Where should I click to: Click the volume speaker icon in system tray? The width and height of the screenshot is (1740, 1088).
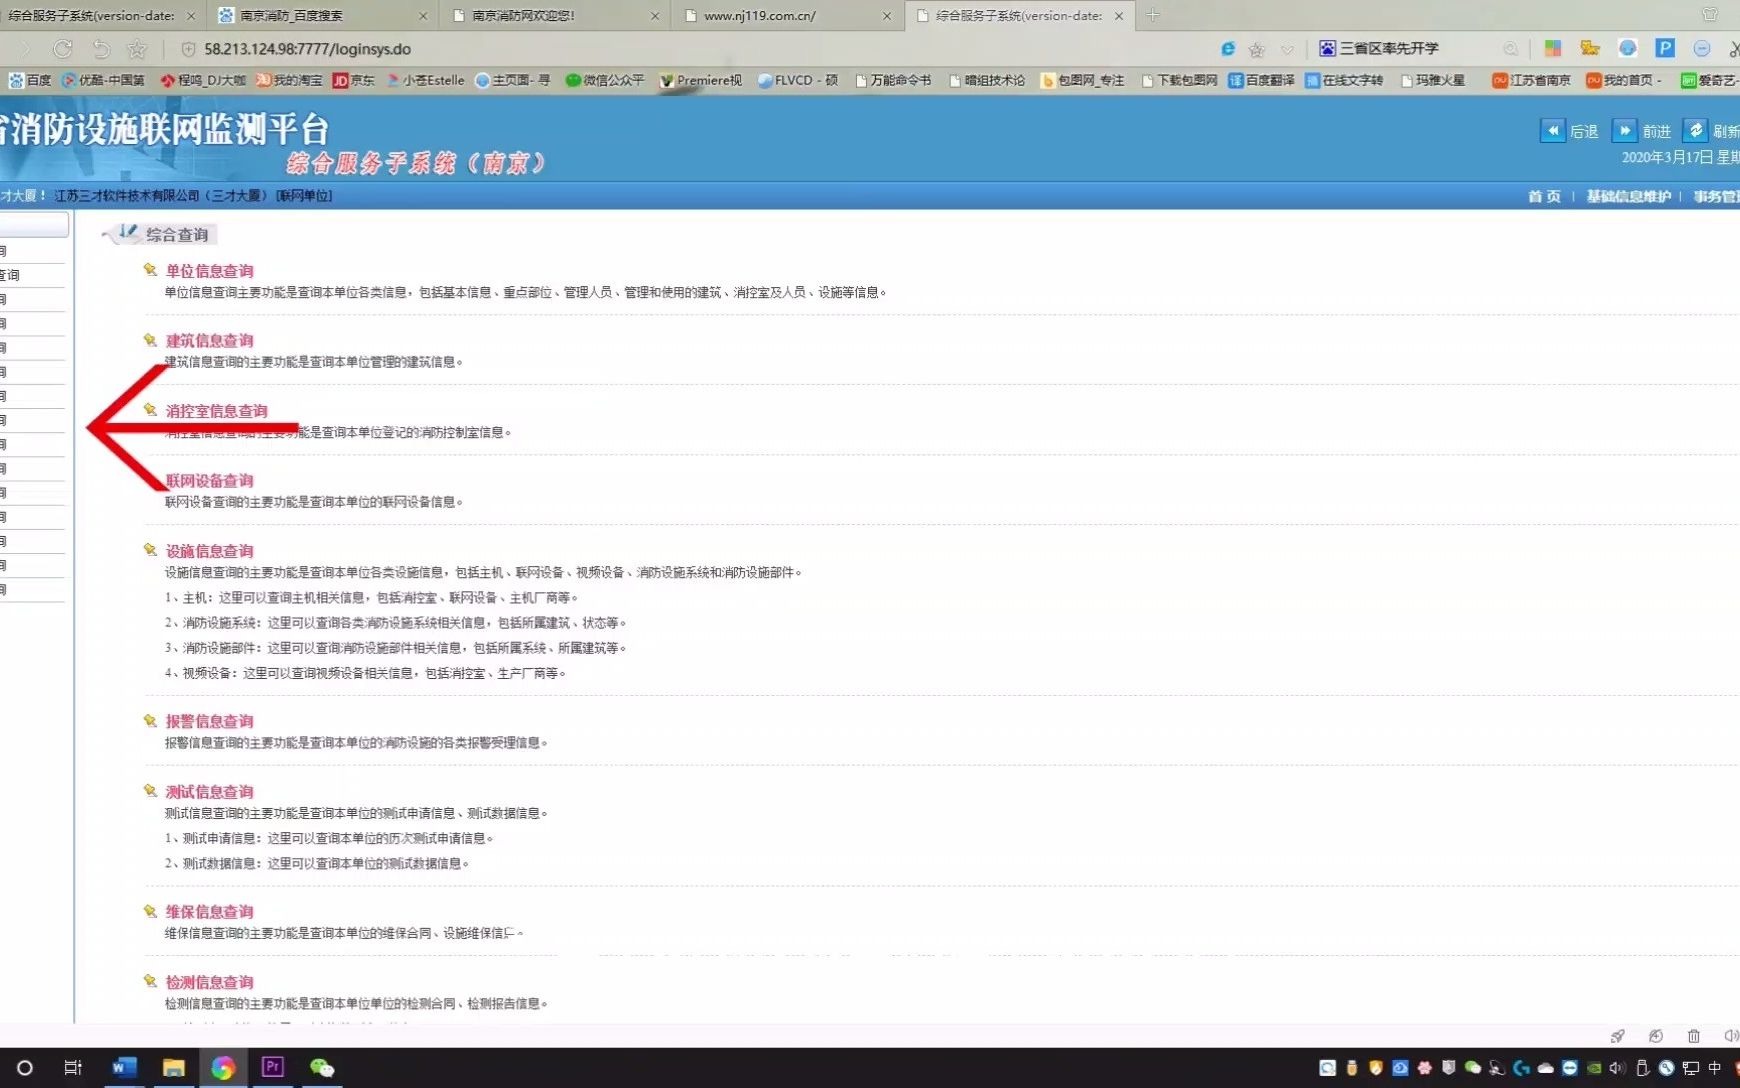pos(1617,1068)
